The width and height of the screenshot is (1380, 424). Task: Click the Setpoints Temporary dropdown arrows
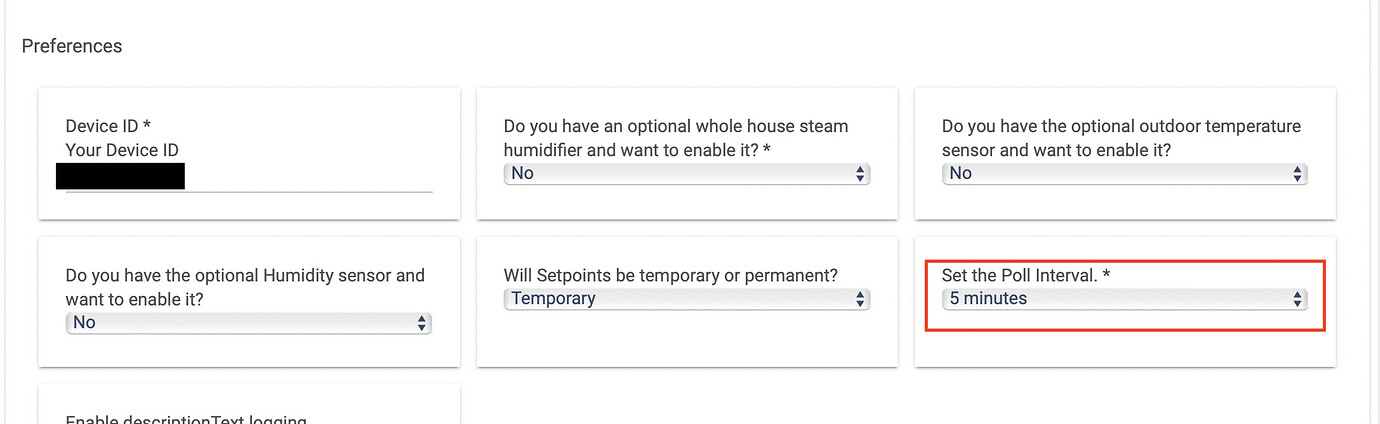[x=860, y=299]
